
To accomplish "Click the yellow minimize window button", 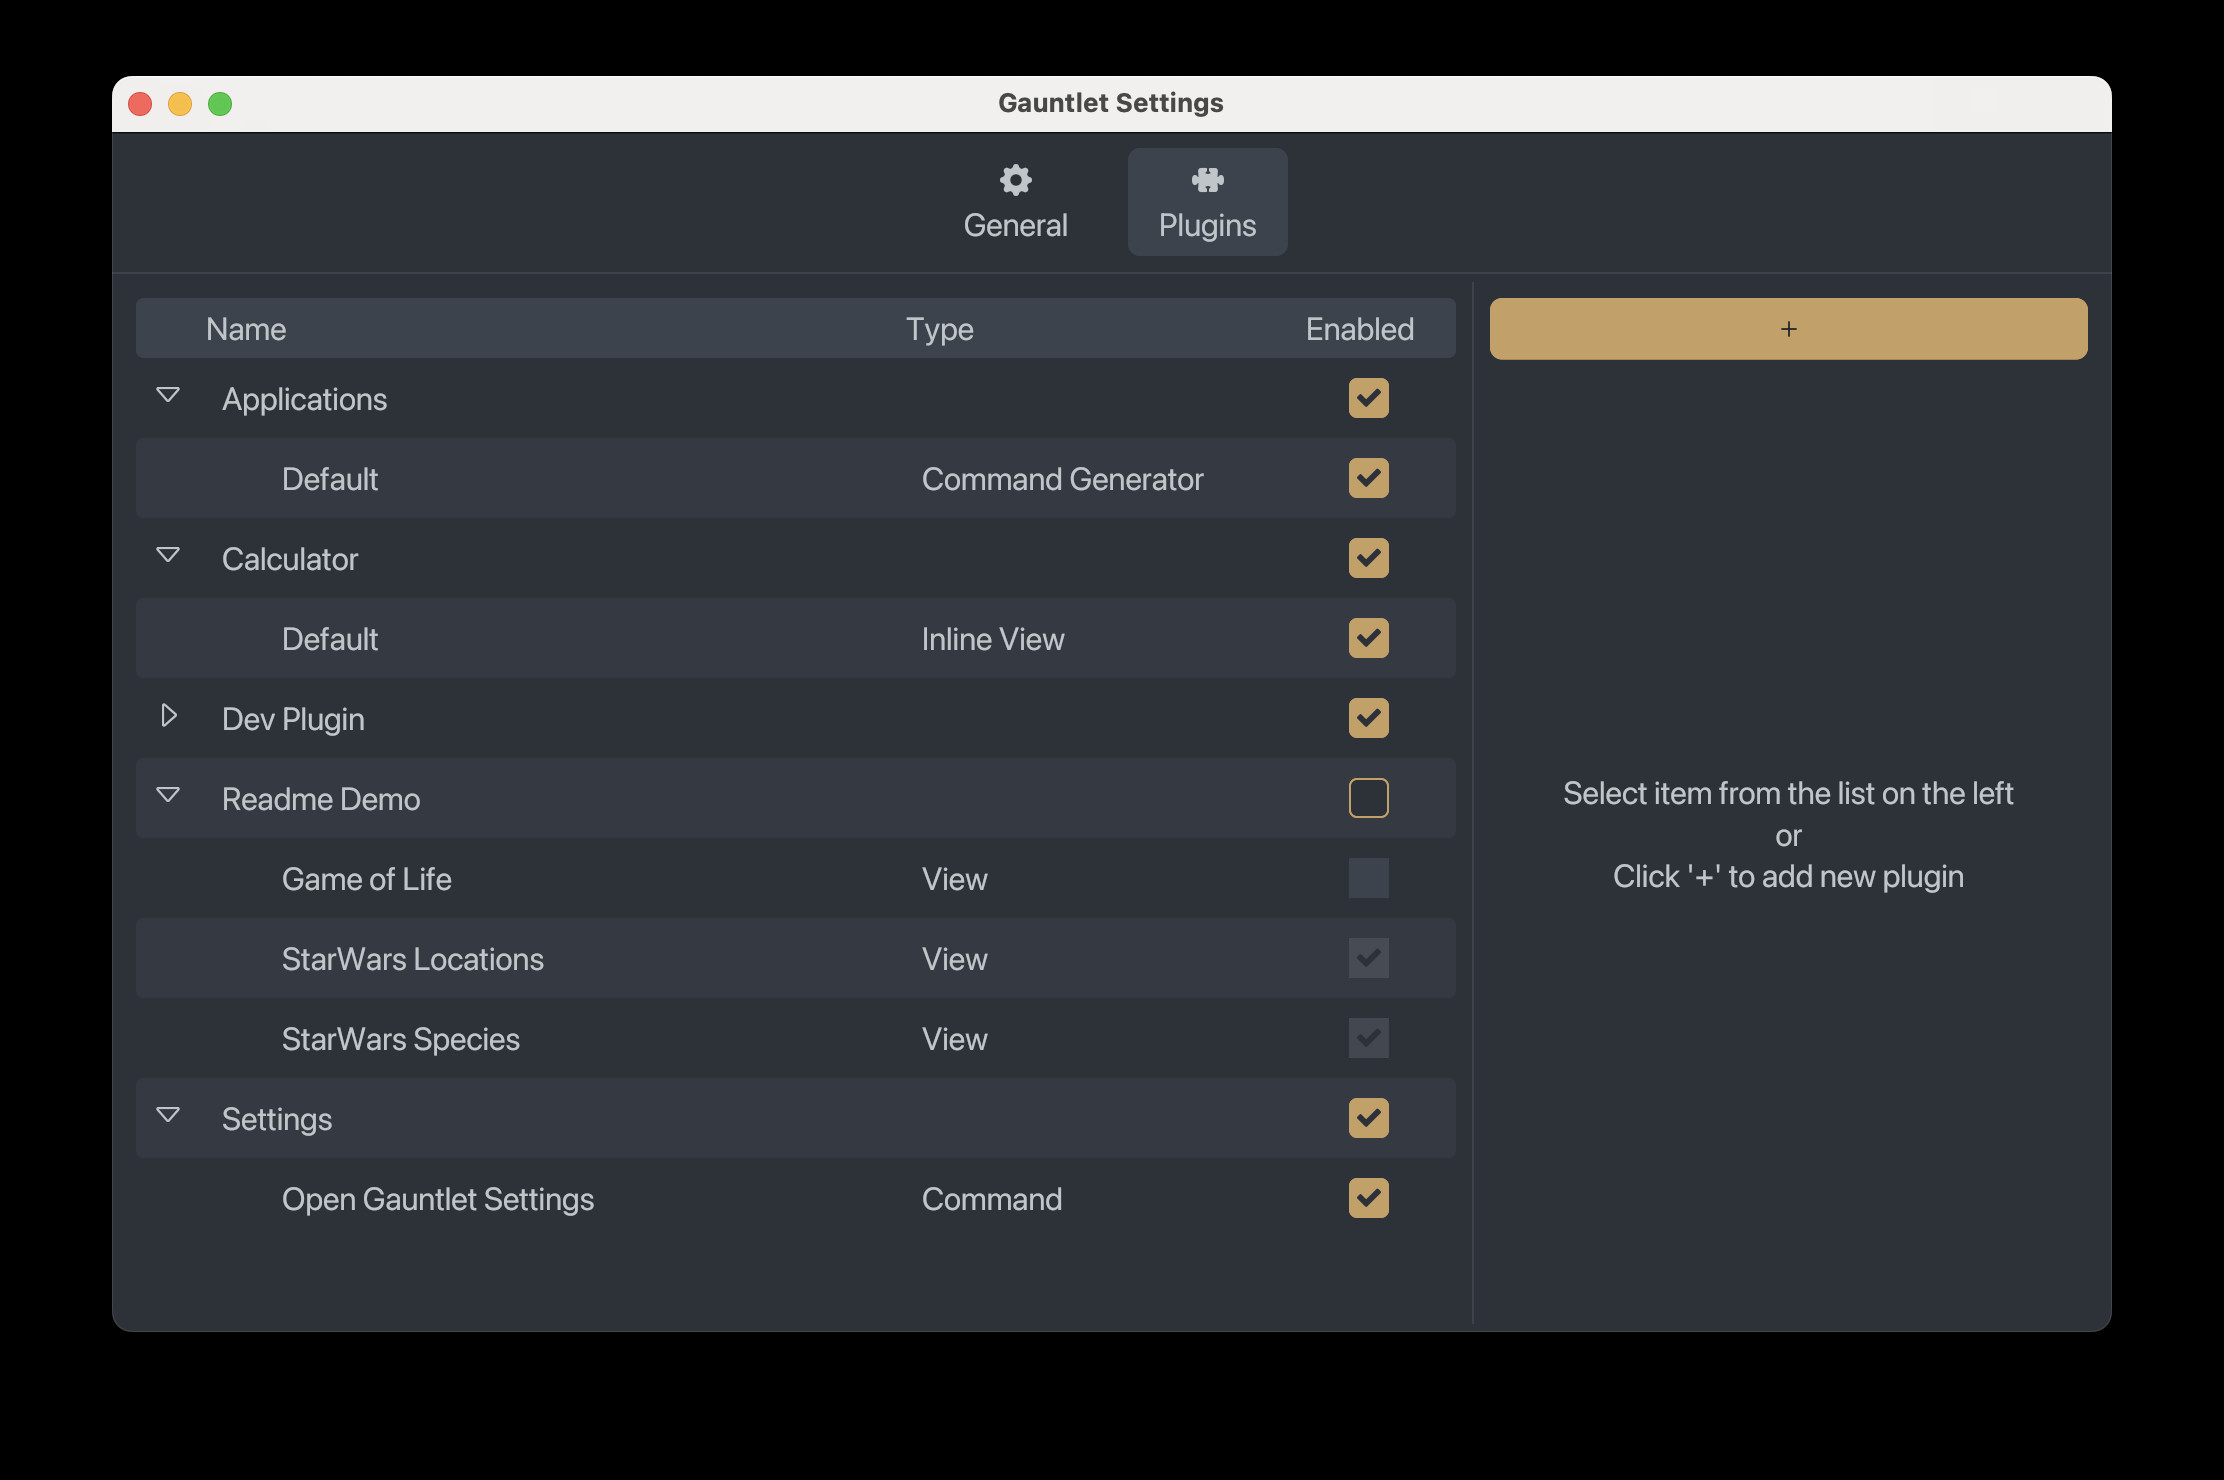I will (180, 104).
